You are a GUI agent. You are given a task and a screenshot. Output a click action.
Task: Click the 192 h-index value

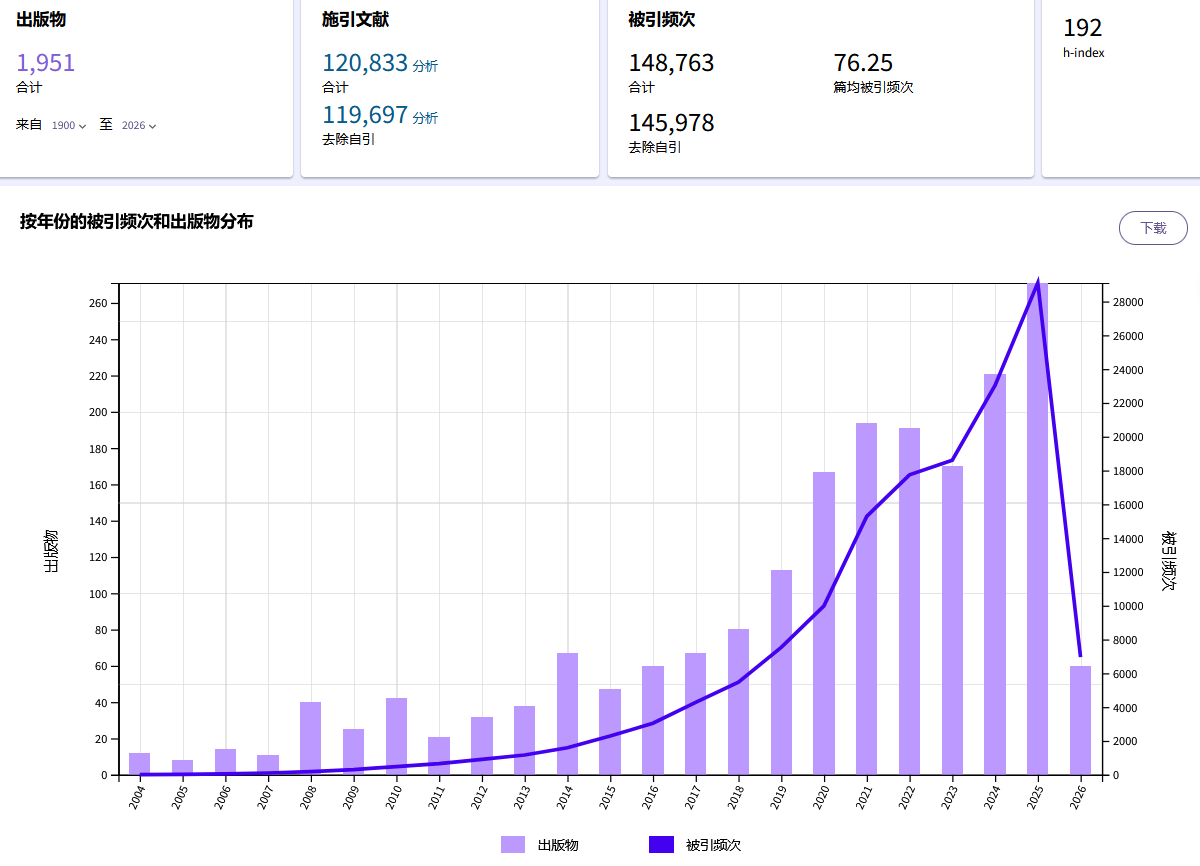(1082, 28)
